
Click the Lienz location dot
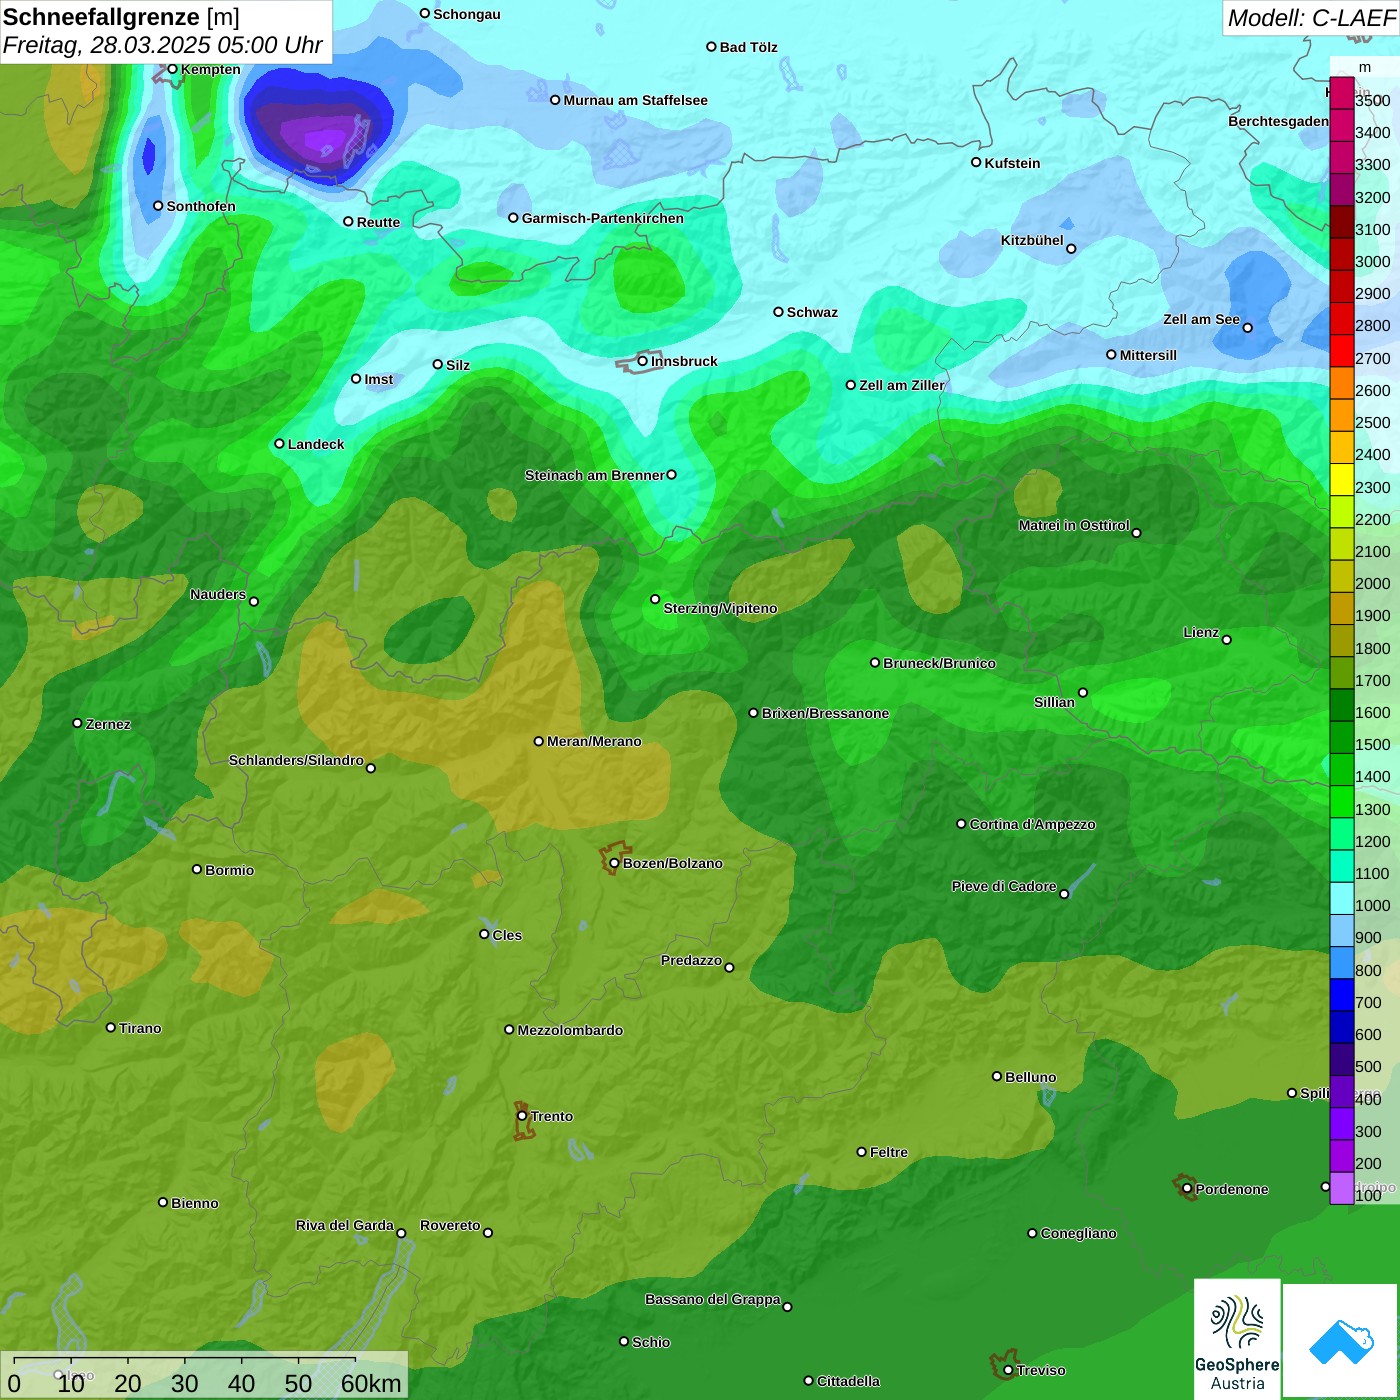coord(1227,640)
